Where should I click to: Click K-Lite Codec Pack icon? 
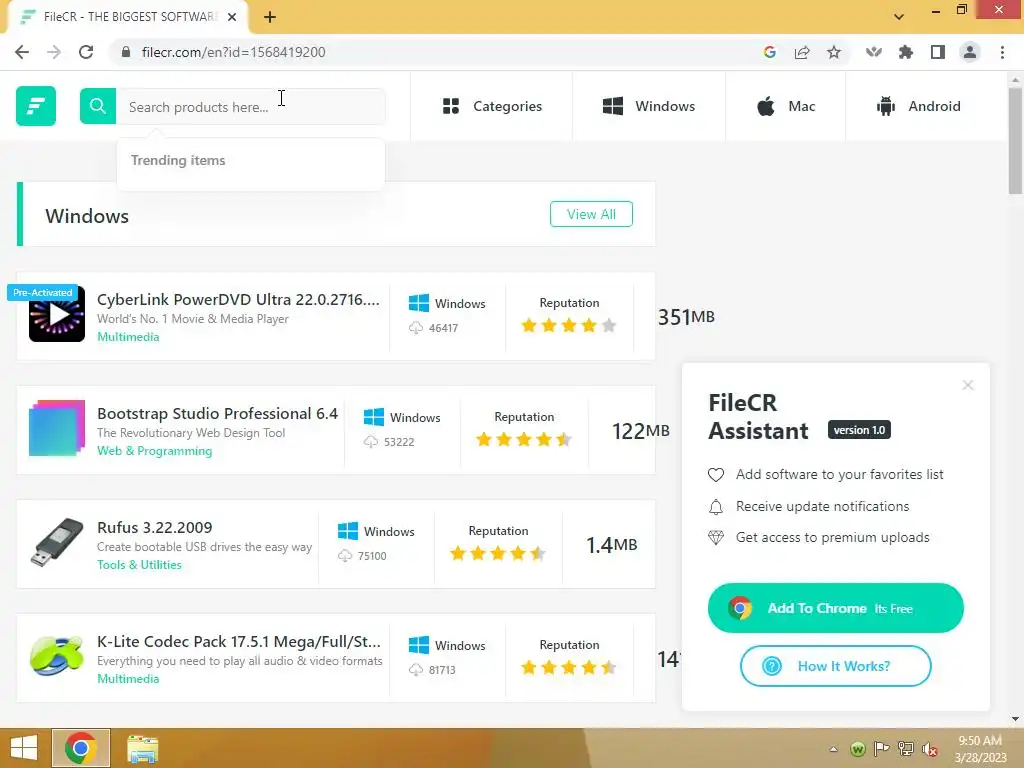pyautogui.click(x=57, y=656)
